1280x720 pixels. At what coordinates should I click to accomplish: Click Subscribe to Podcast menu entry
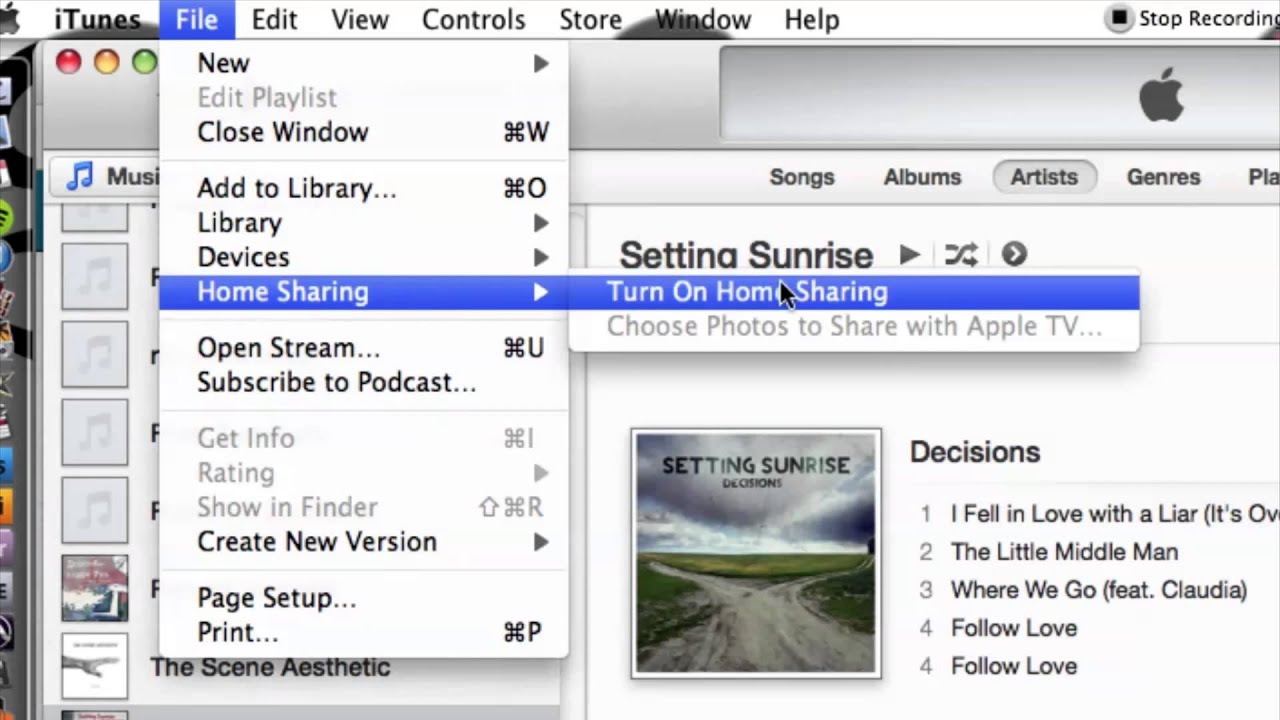[336, 383]
